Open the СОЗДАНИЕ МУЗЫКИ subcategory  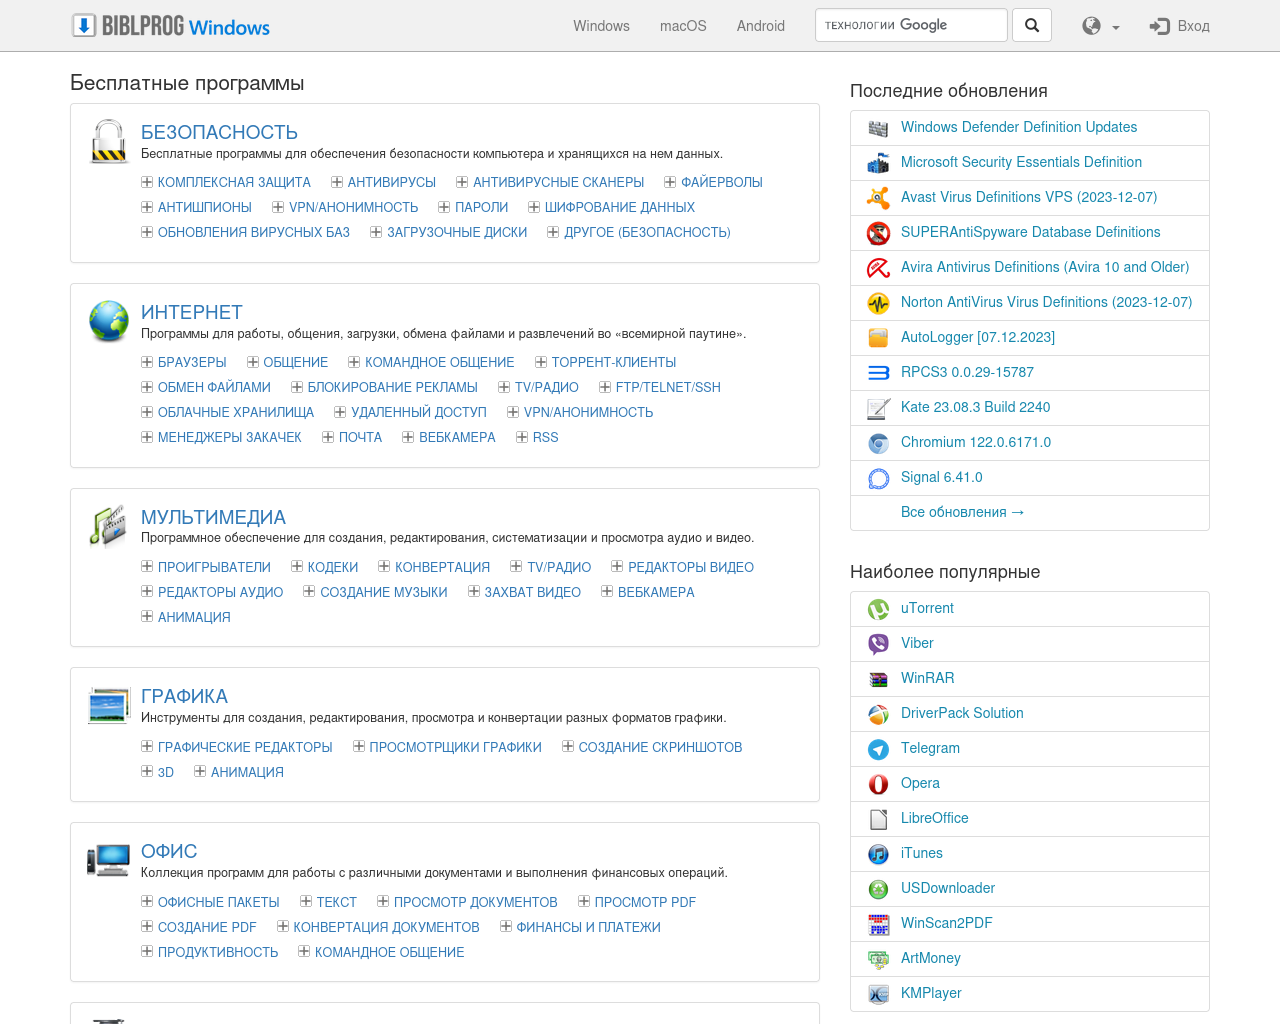tap(383, 592)
